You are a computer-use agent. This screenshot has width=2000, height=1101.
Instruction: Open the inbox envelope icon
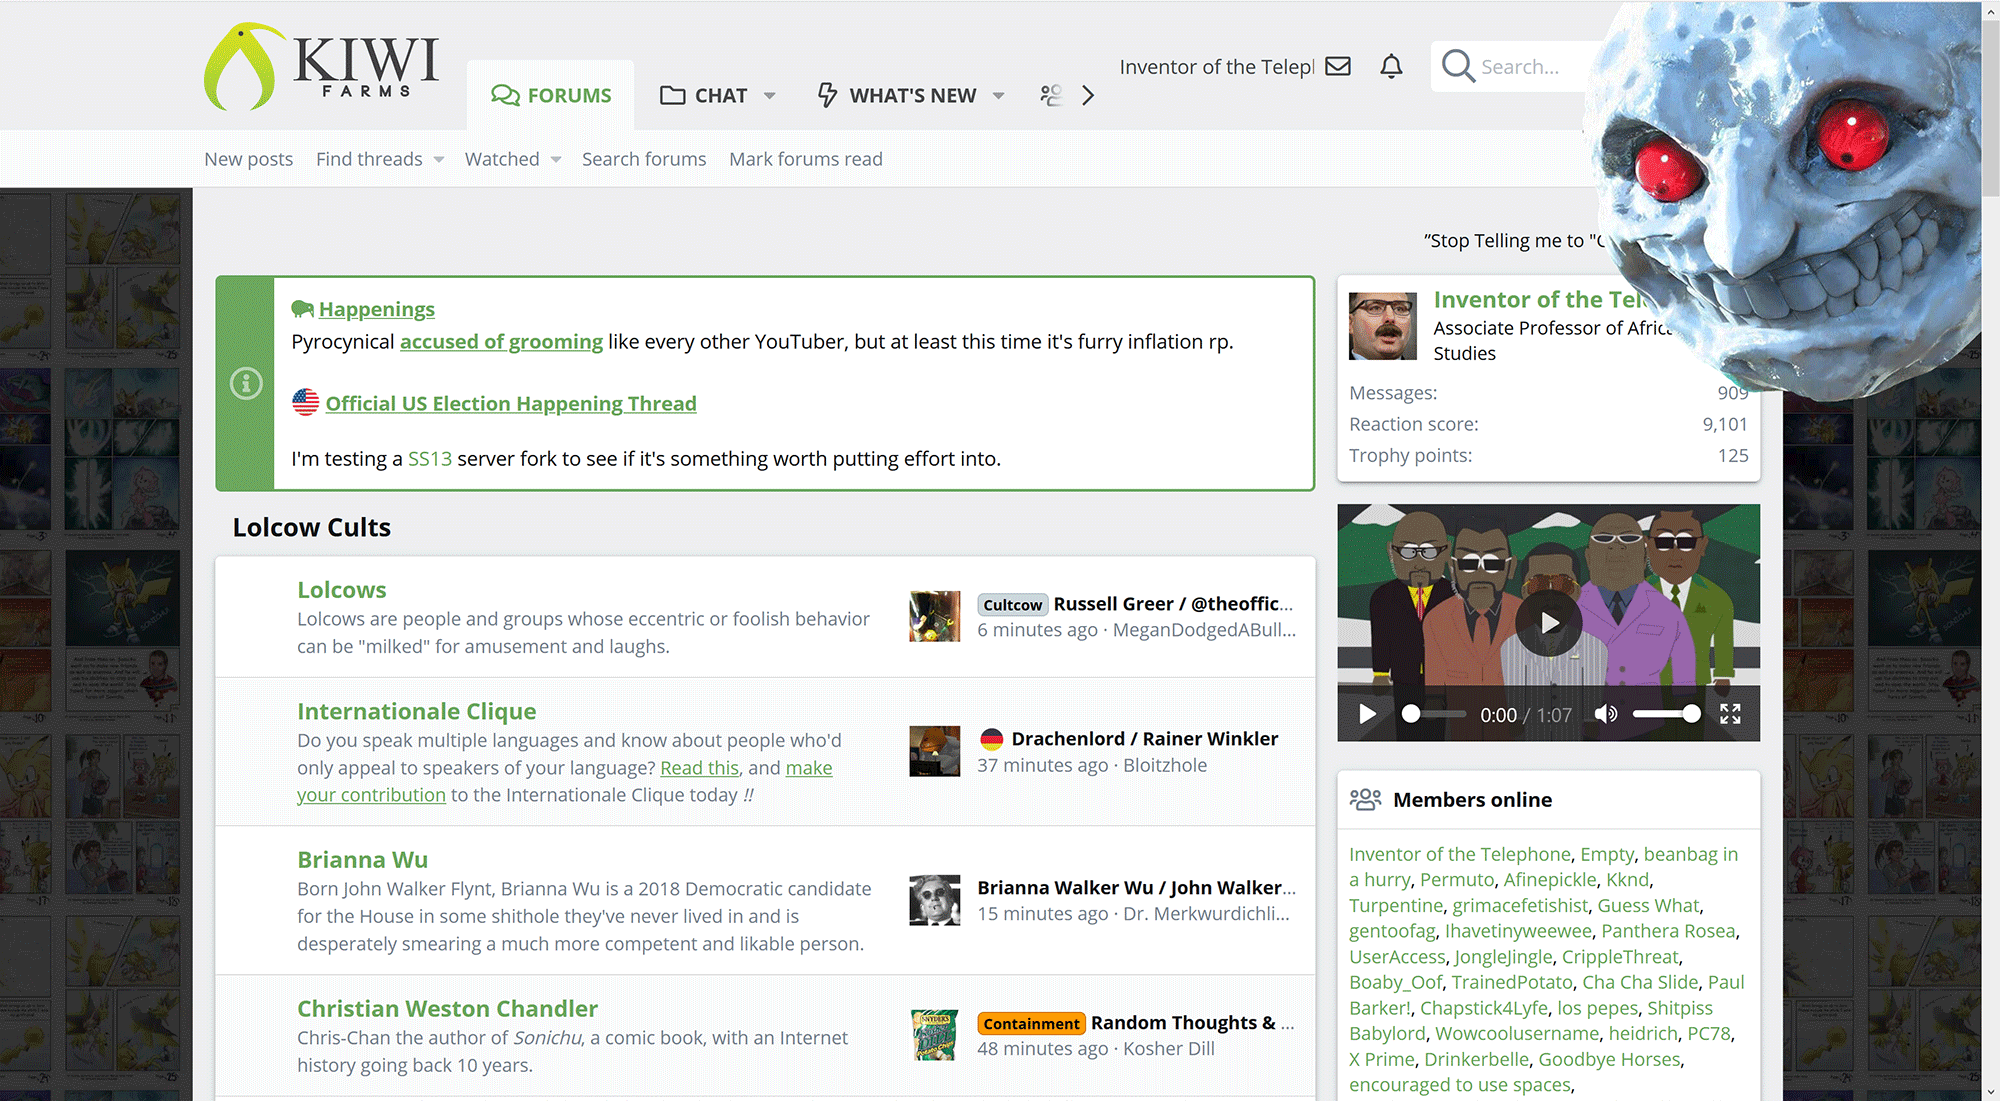click(1338, 66)
